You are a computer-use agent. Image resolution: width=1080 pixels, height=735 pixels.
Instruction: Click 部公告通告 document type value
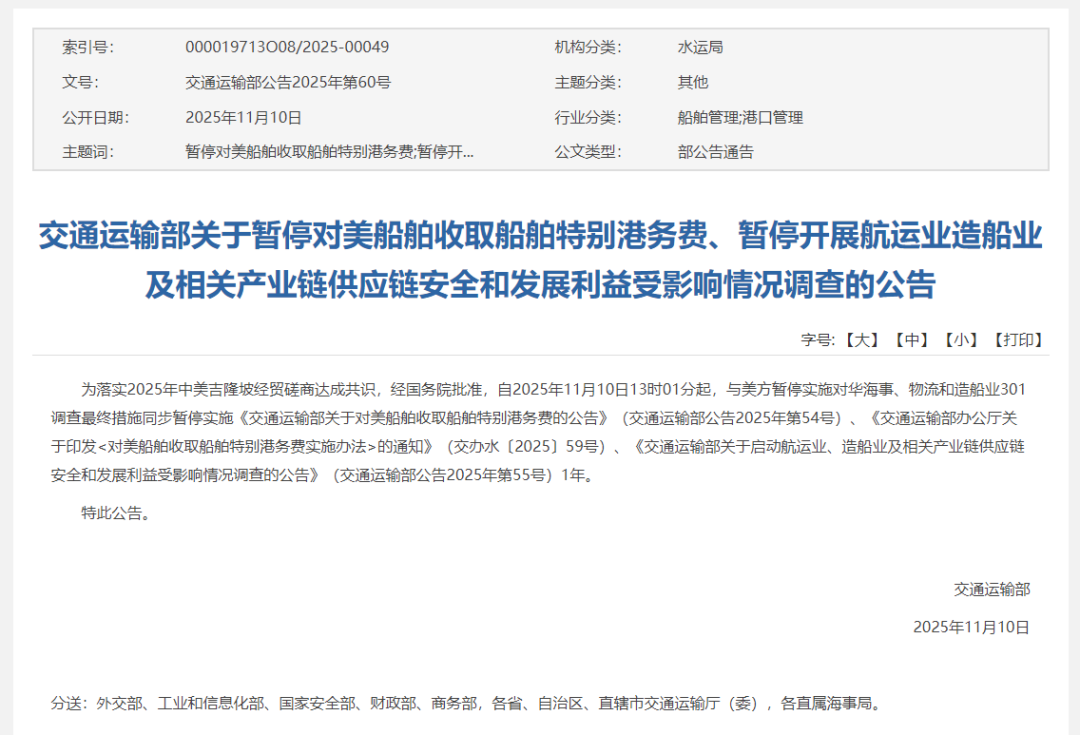716,152
